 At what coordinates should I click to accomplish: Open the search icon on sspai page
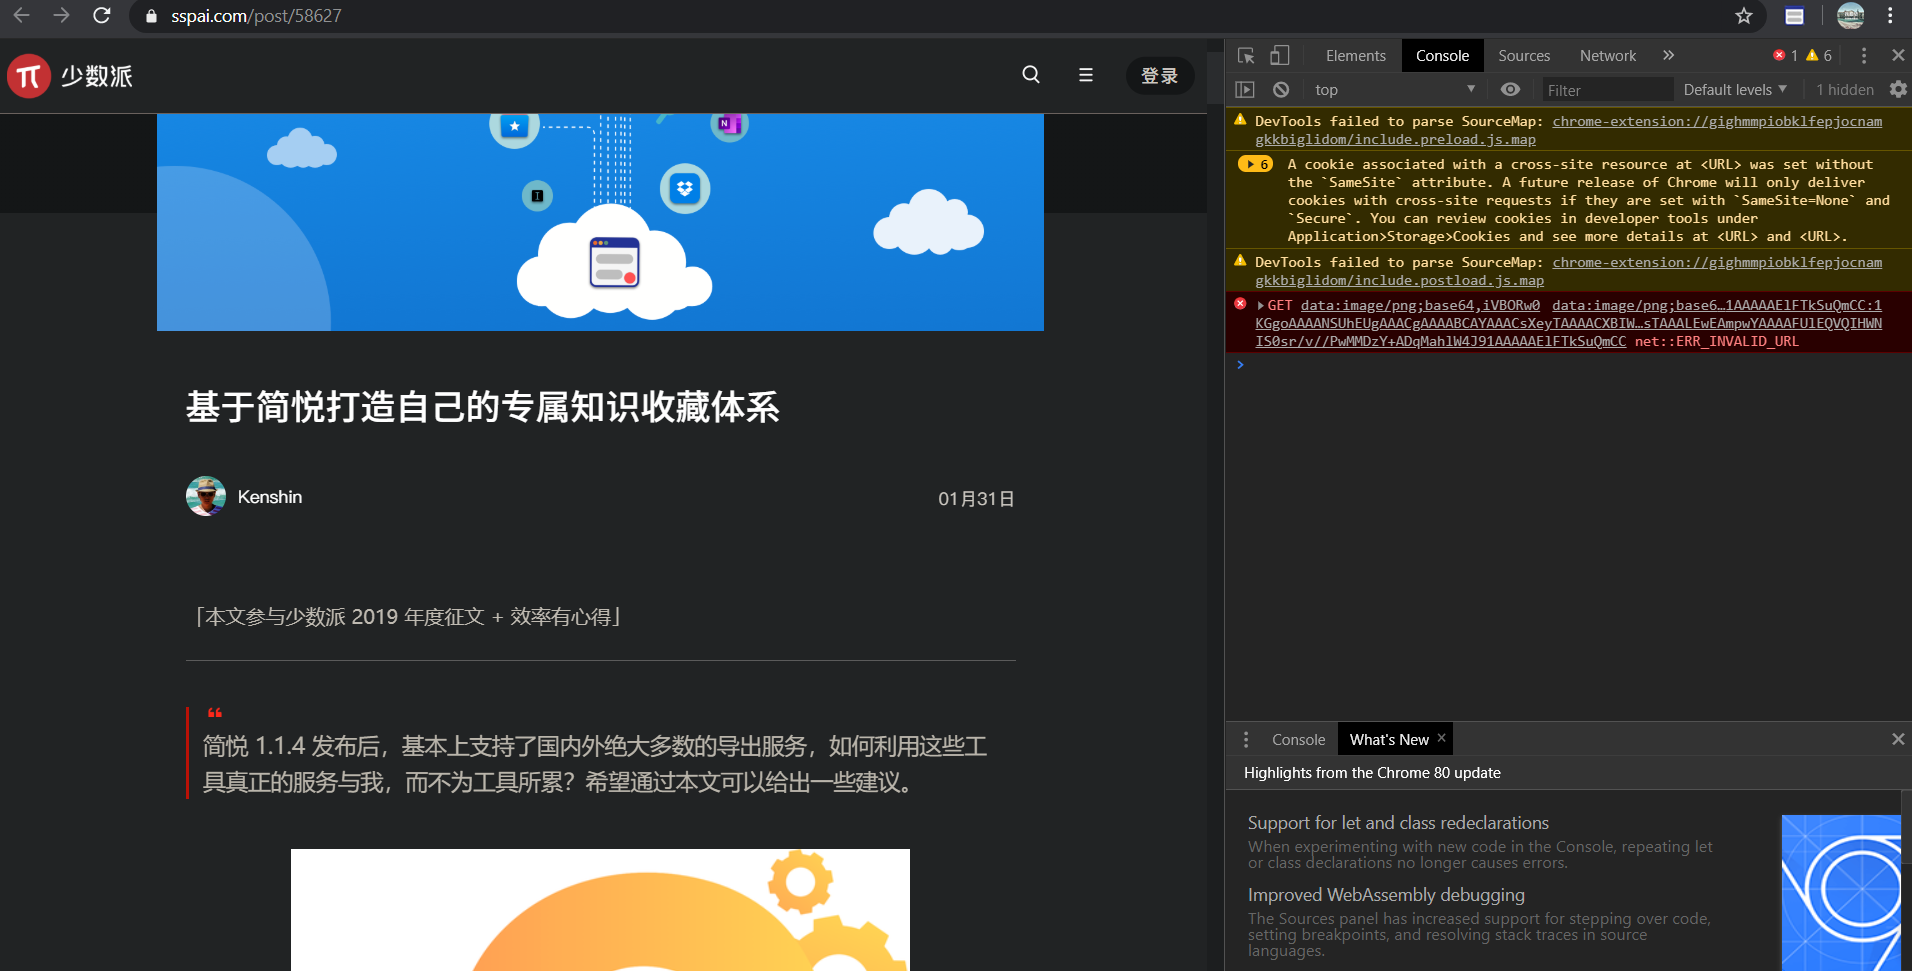(1030, 75)
